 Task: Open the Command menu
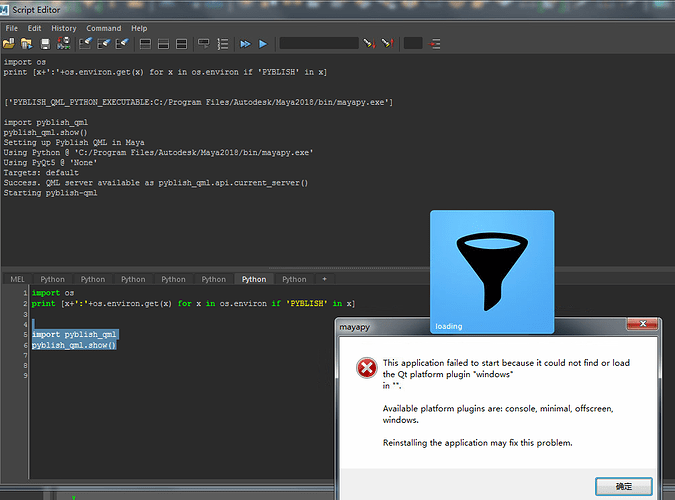tap(104, 28)
